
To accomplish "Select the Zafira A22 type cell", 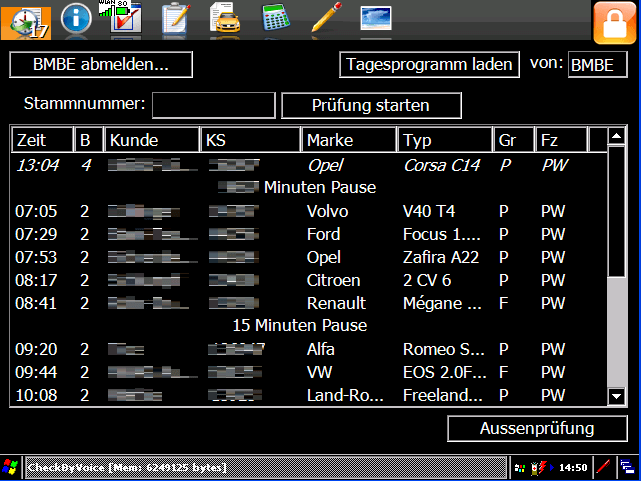I will click(441, 257).
